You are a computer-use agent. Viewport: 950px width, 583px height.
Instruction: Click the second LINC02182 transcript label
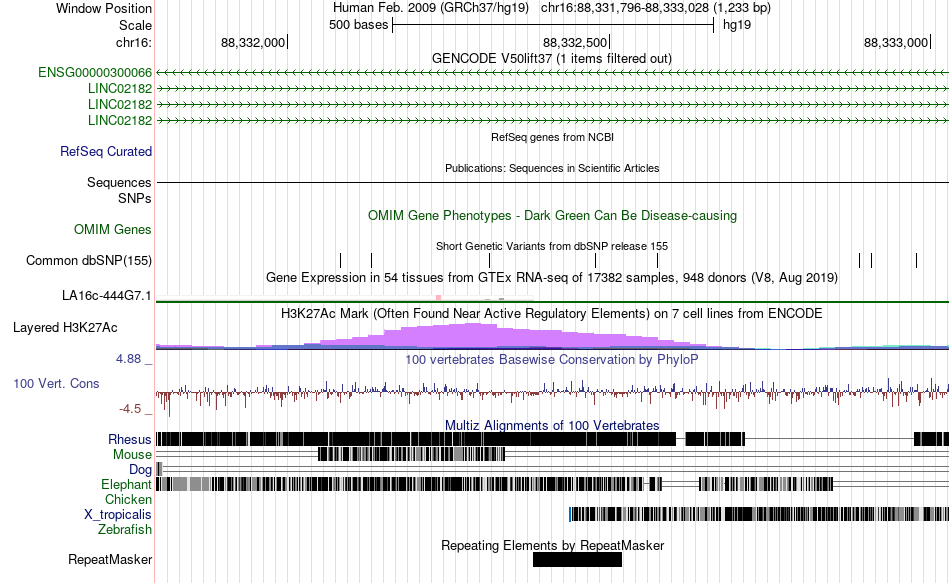click(120, 104)
